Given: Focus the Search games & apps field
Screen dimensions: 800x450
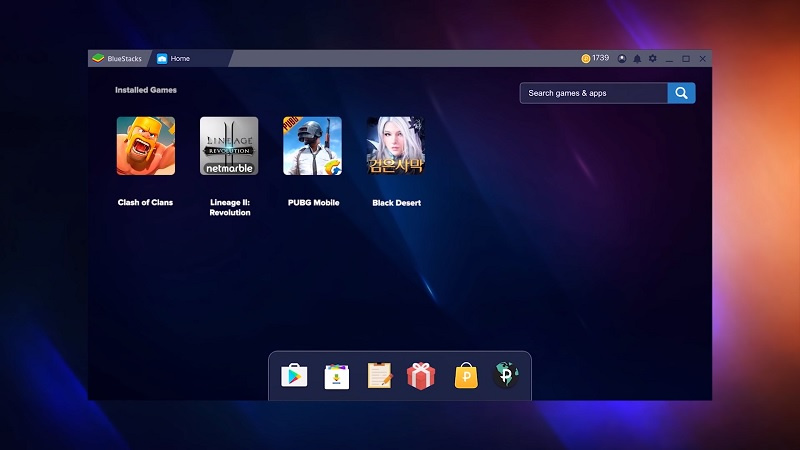Looking at the screenshot, I should click(593, 93).
